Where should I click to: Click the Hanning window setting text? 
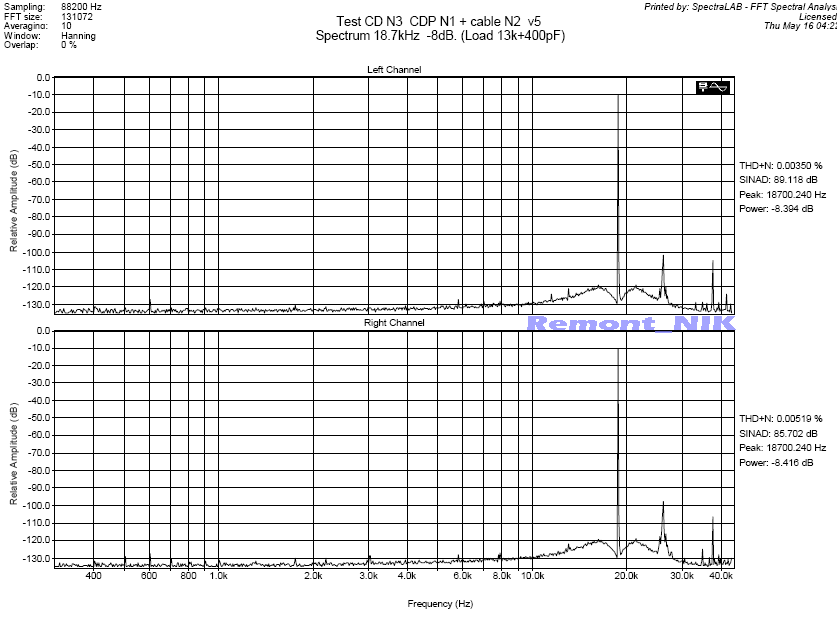point(78,36)
